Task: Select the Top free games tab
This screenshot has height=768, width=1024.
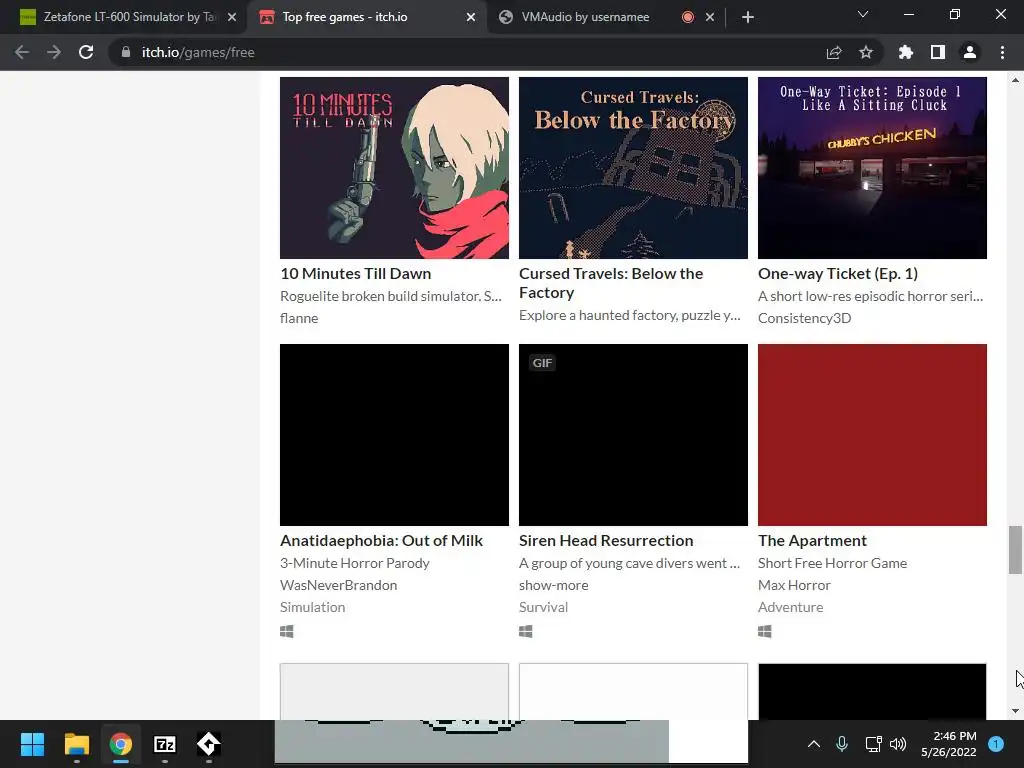Action: click(367, 17)
